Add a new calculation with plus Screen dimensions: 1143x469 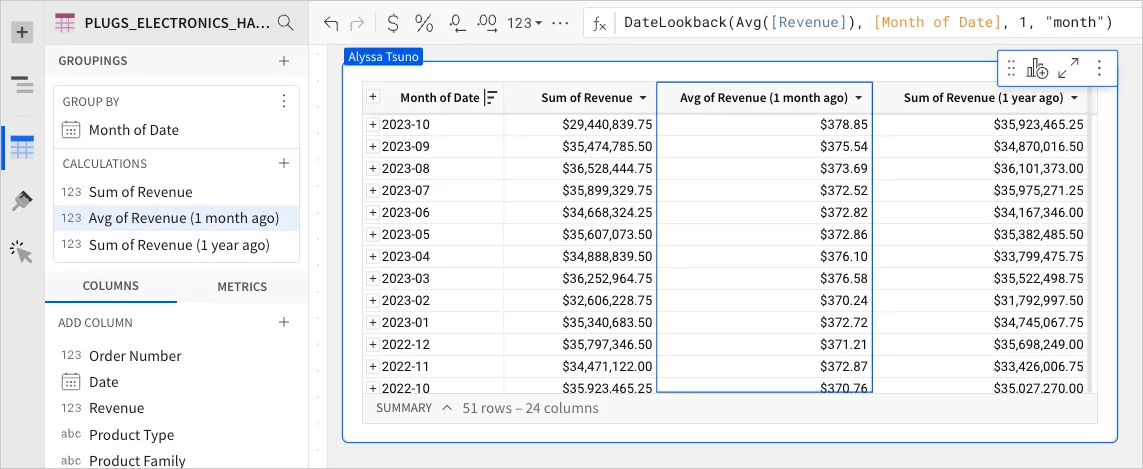point(284,163)
